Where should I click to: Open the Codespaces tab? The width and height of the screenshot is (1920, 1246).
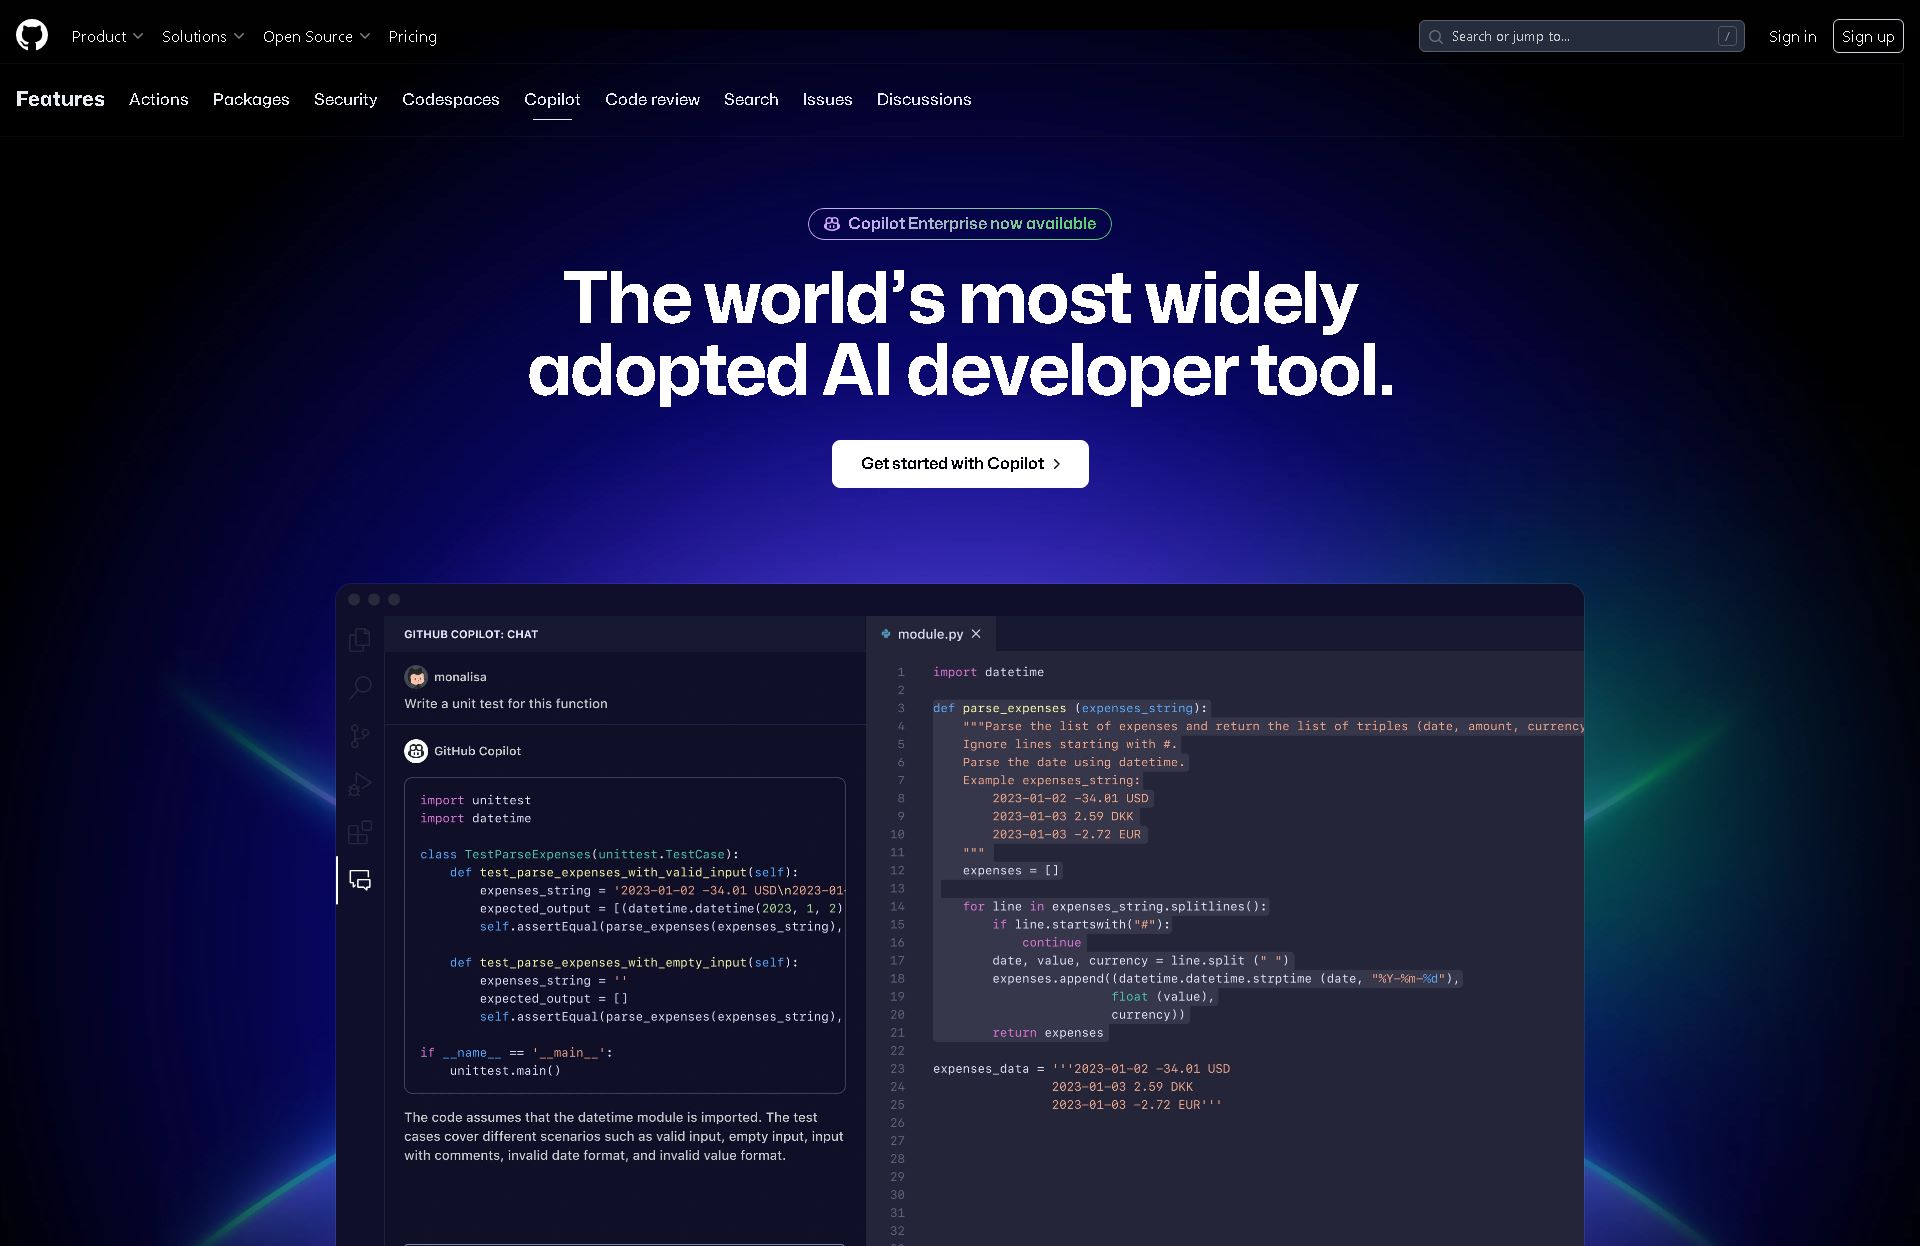(450, 99)
